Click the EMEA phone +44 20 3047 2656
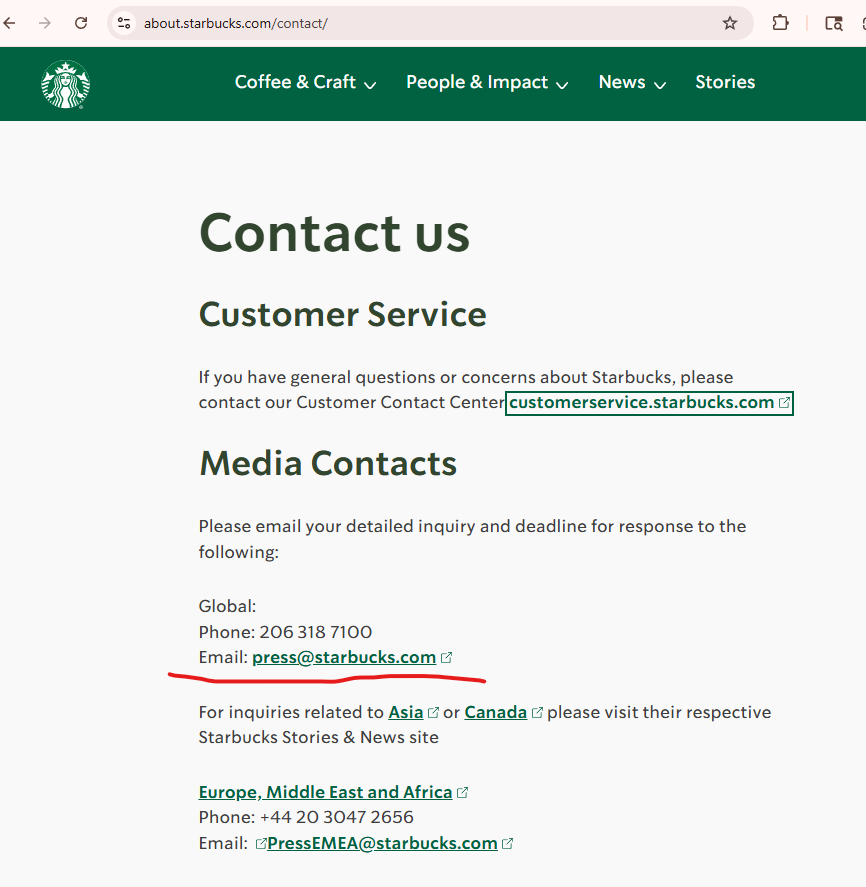 coord(337,817)
